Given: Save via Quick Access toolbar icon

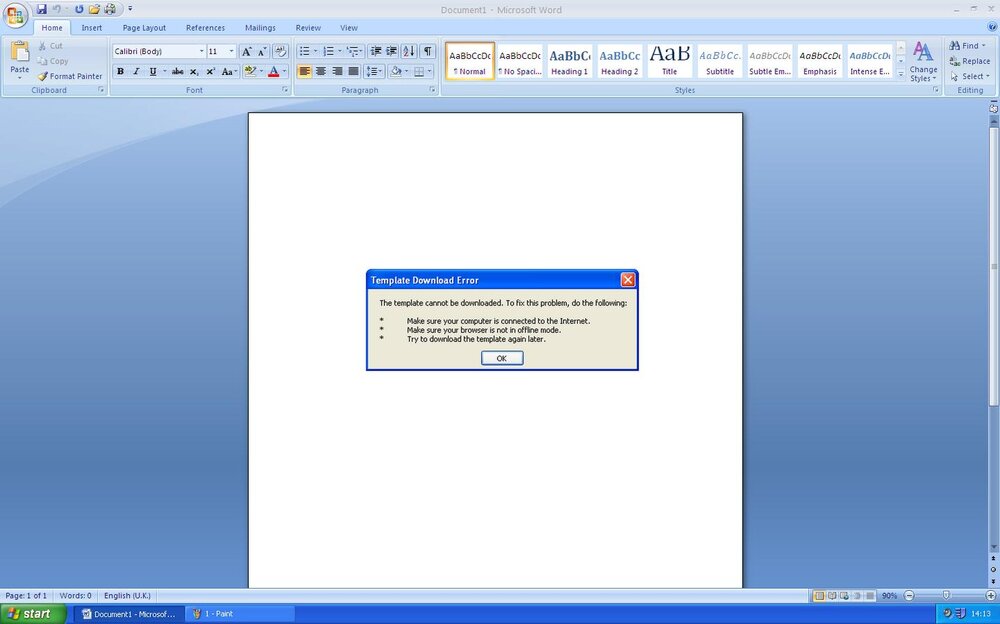Looking at the screenshot, I should 41,9.
